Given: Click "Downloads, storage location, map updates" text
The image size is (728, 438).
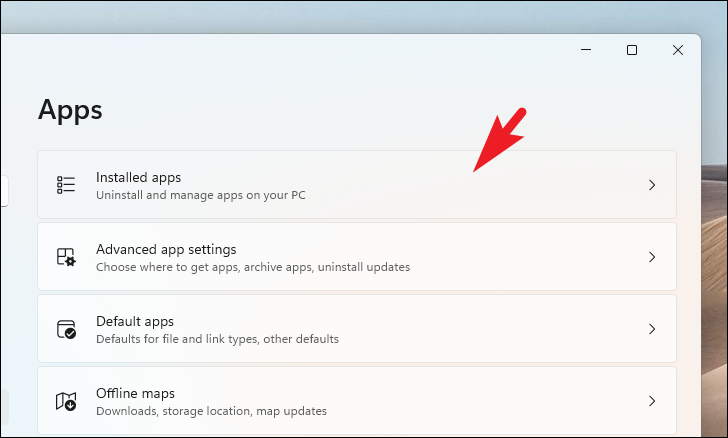Looking at the screenshot, I should (211, 411).
